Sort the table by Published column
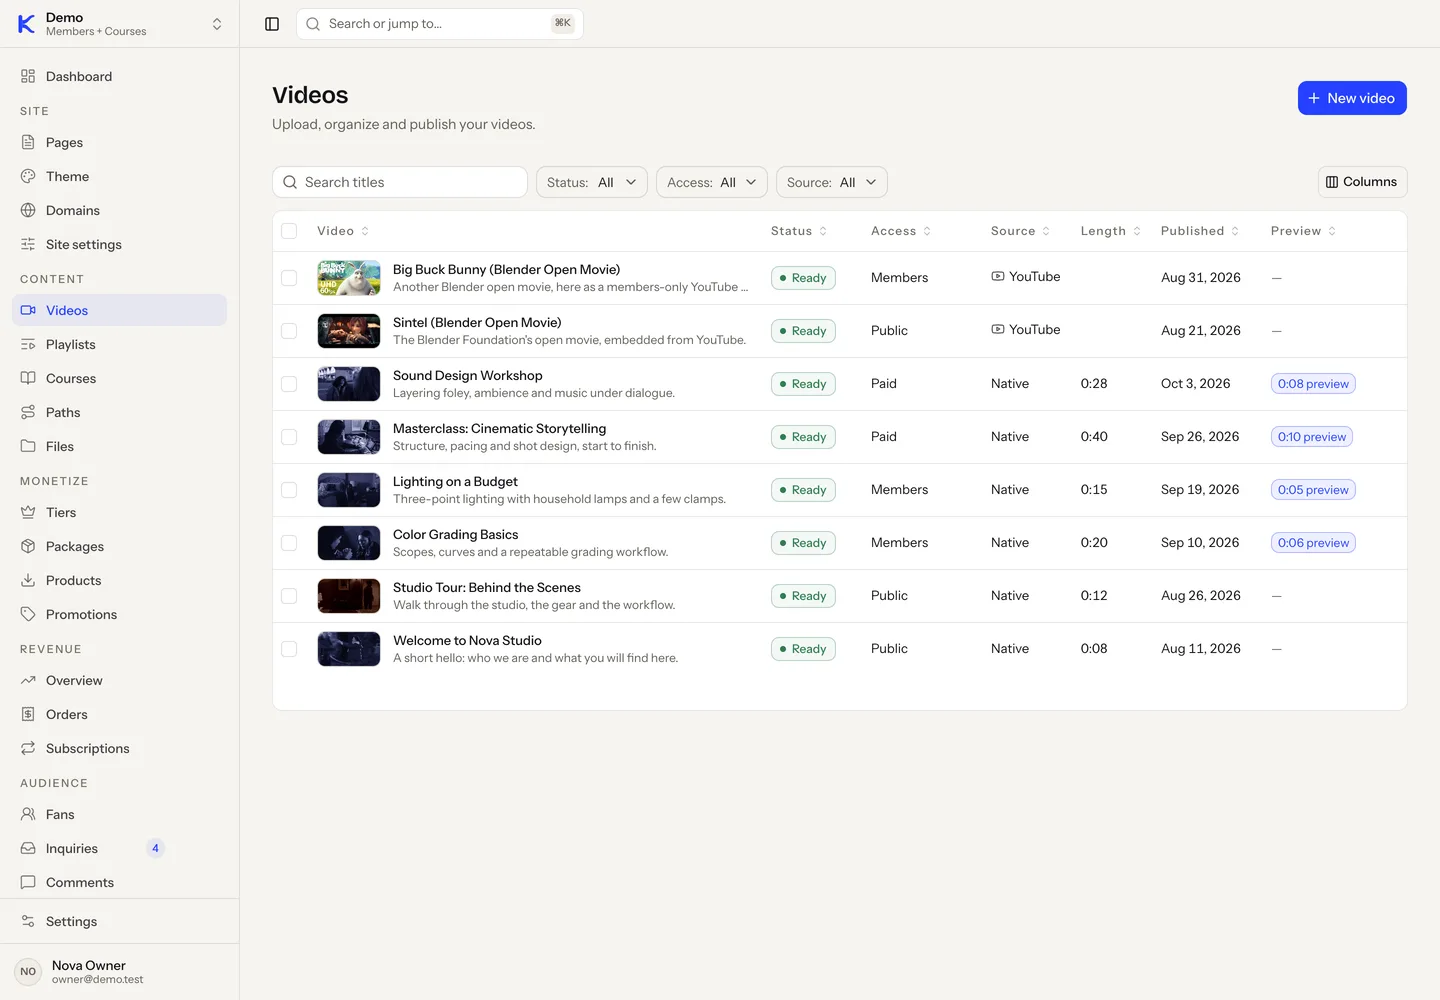The width and height of the screenshot is (1440, 1000). tap(1200, 231)
